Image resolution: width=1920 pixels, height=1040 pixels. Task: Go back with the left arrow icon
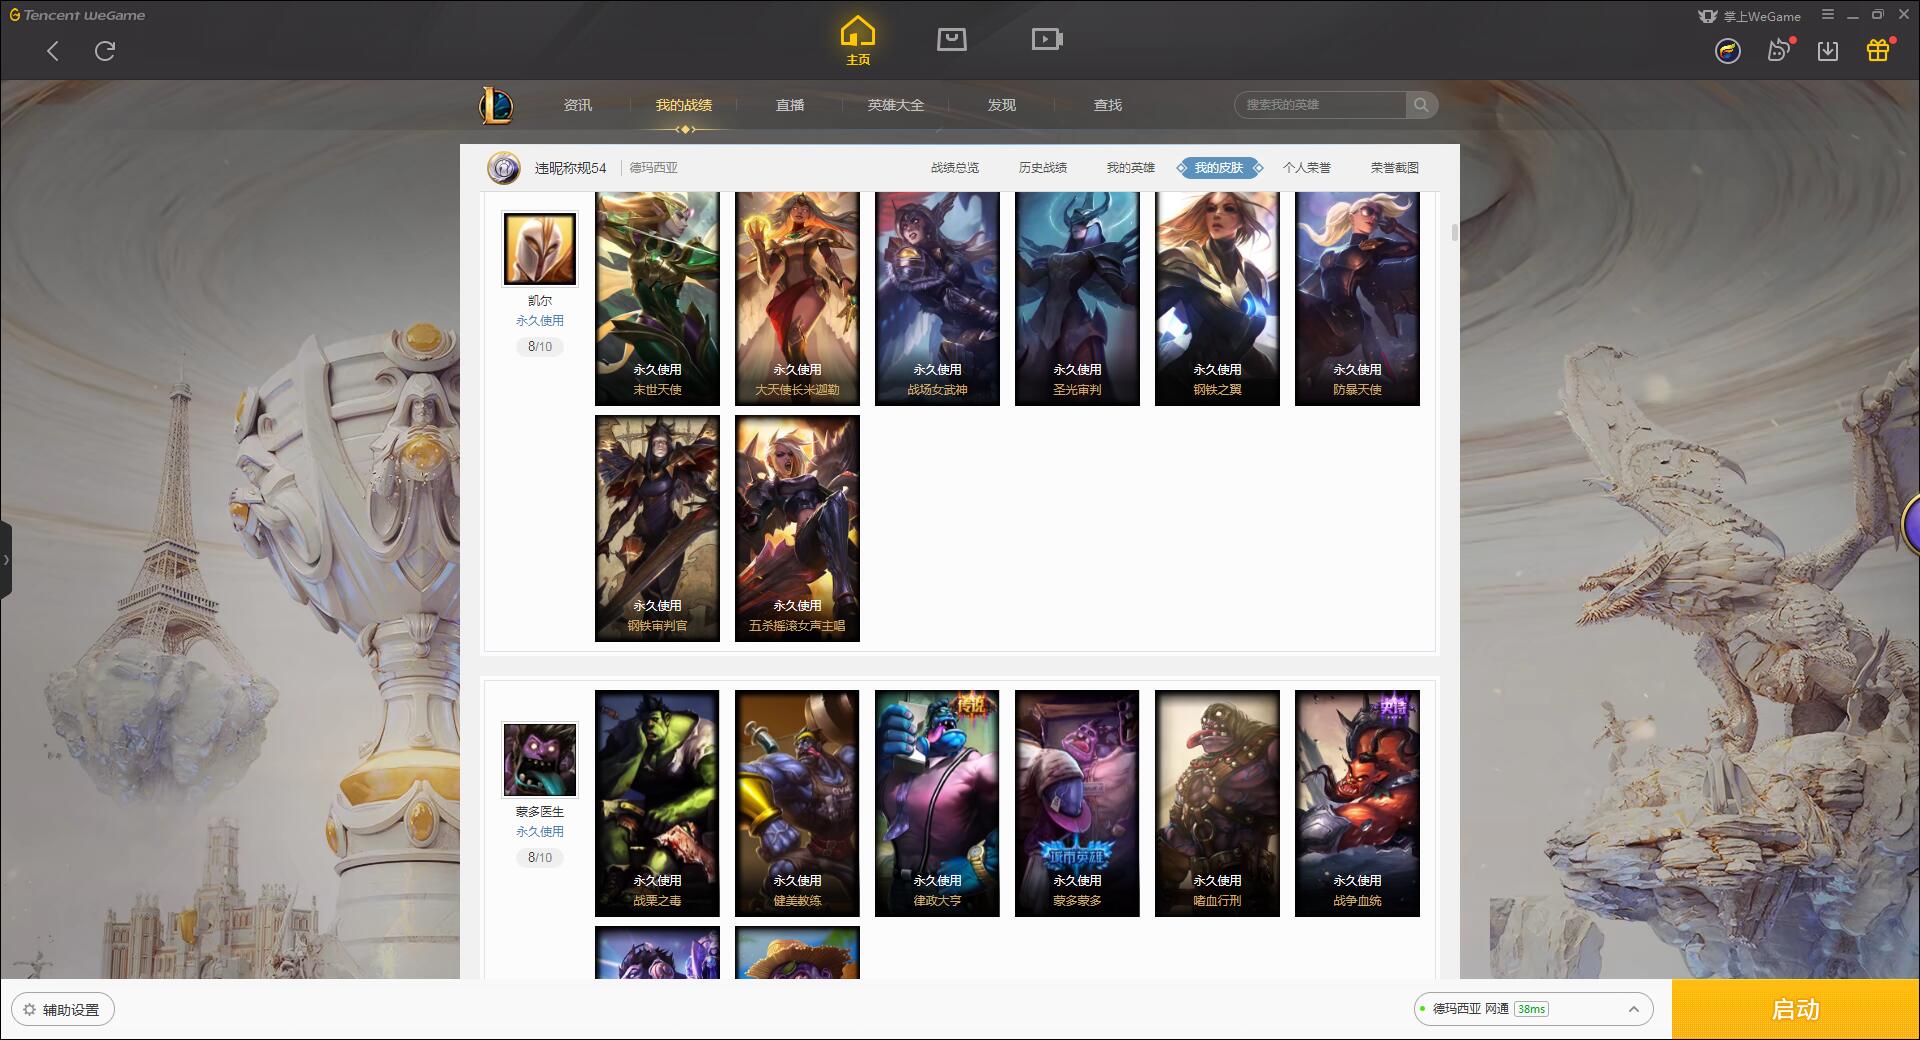tap(53, 51)
